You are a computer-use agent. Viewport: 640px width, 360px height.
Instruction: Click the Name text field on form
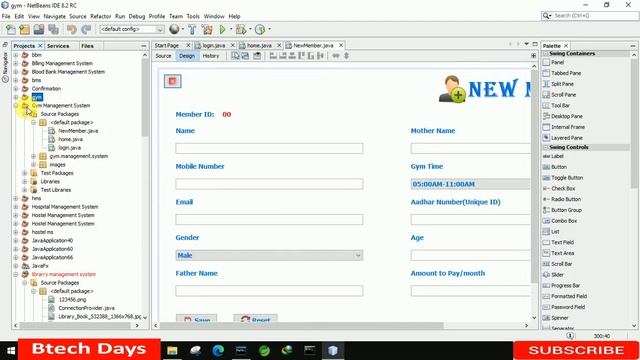(x=269, y=148)
